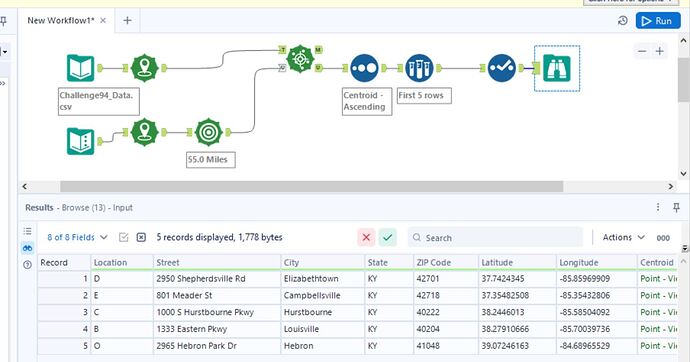Zoom out the canvas with minus button

pos(642,51)
